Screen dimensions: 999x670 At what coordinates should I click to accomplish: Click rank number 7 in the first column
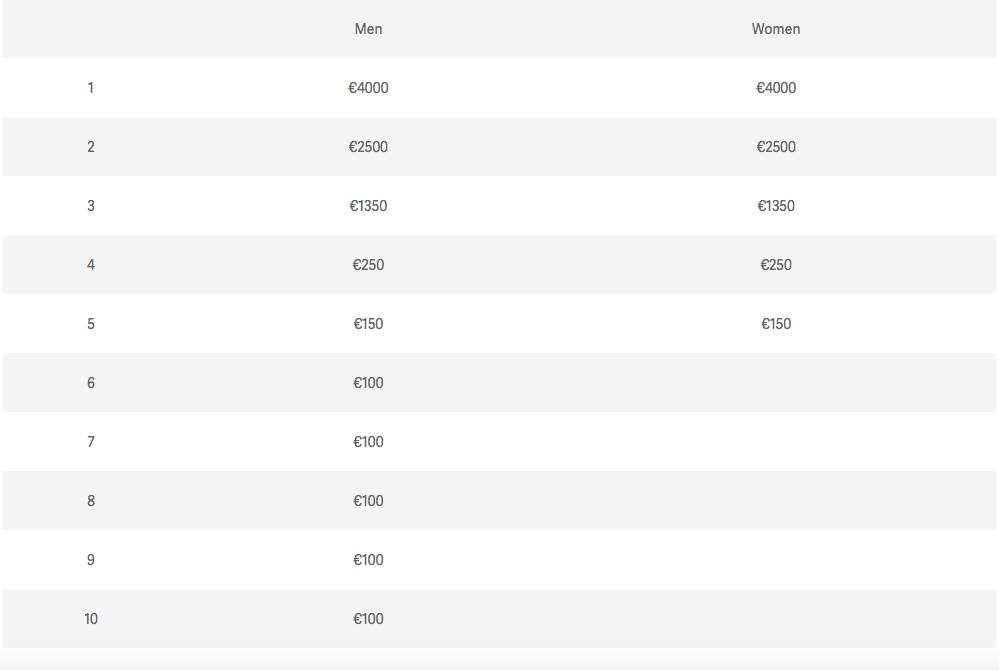(x=91, y=442)
